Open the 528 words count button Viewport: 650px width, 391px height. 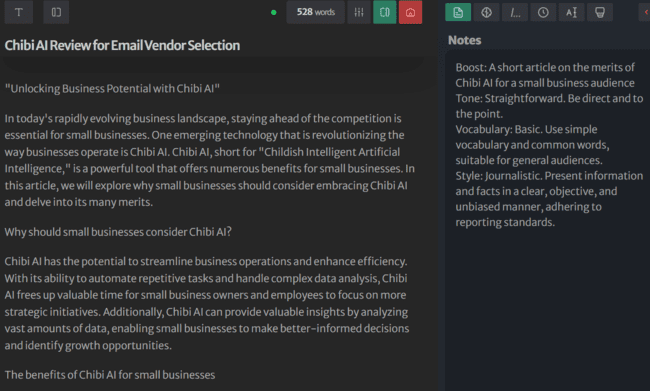click(315, 12)
